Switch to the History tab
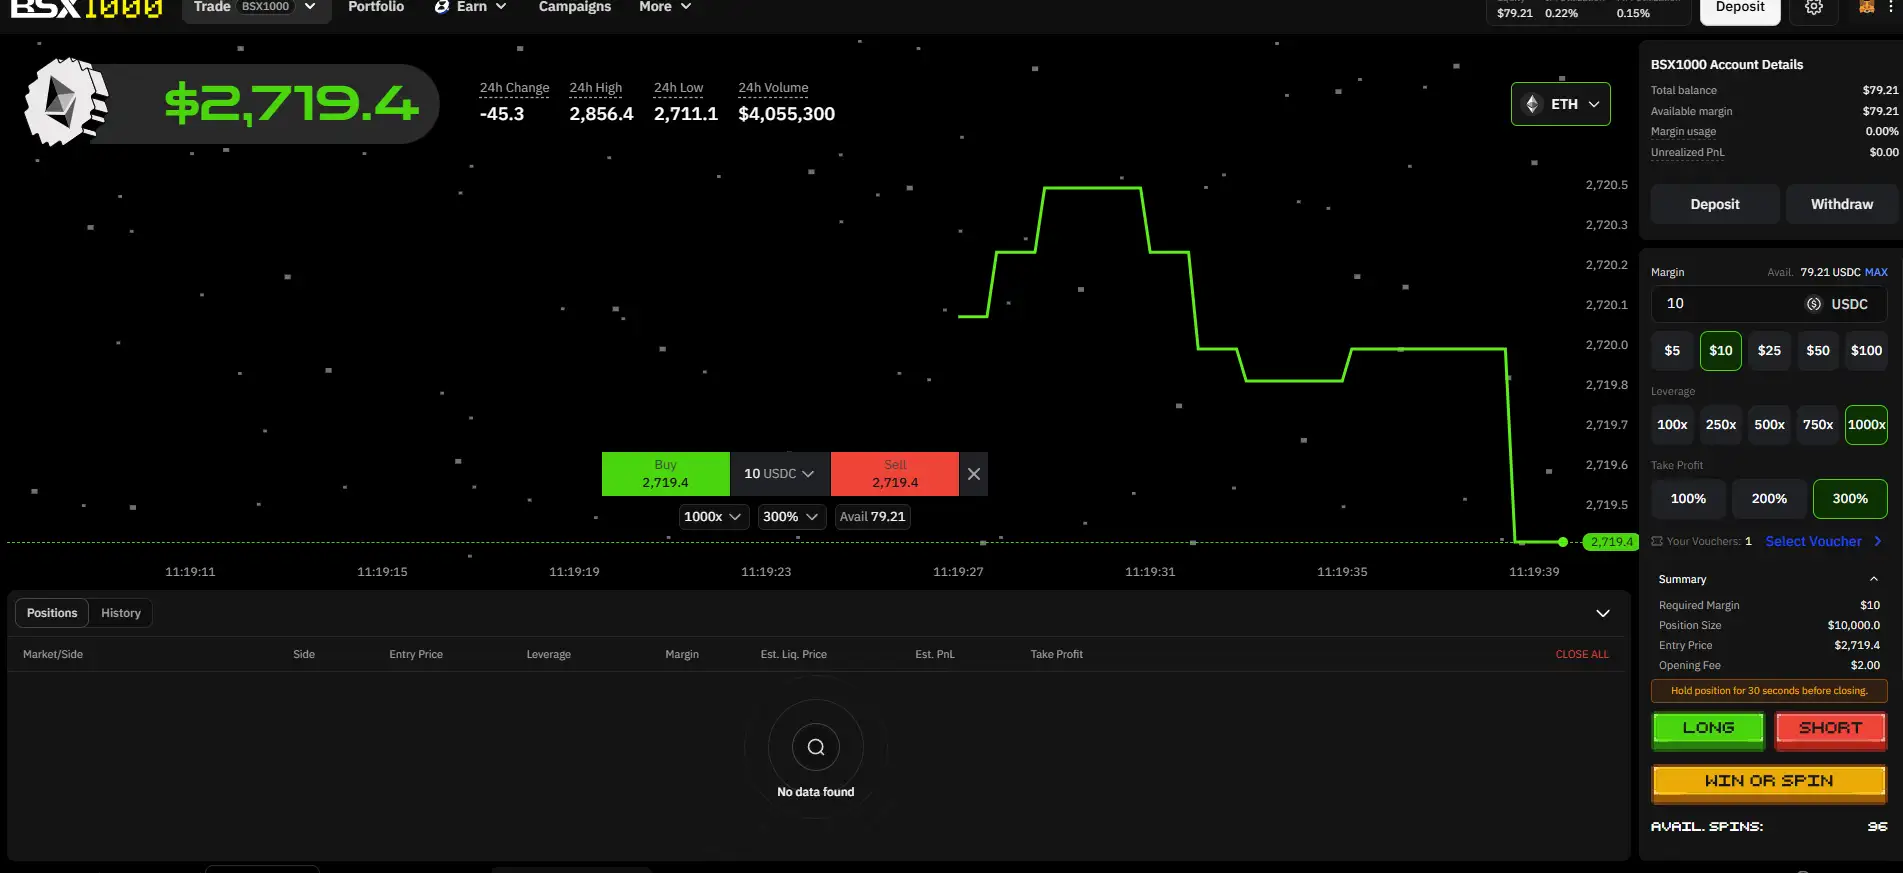The image size is (1903, 873). 120,613
